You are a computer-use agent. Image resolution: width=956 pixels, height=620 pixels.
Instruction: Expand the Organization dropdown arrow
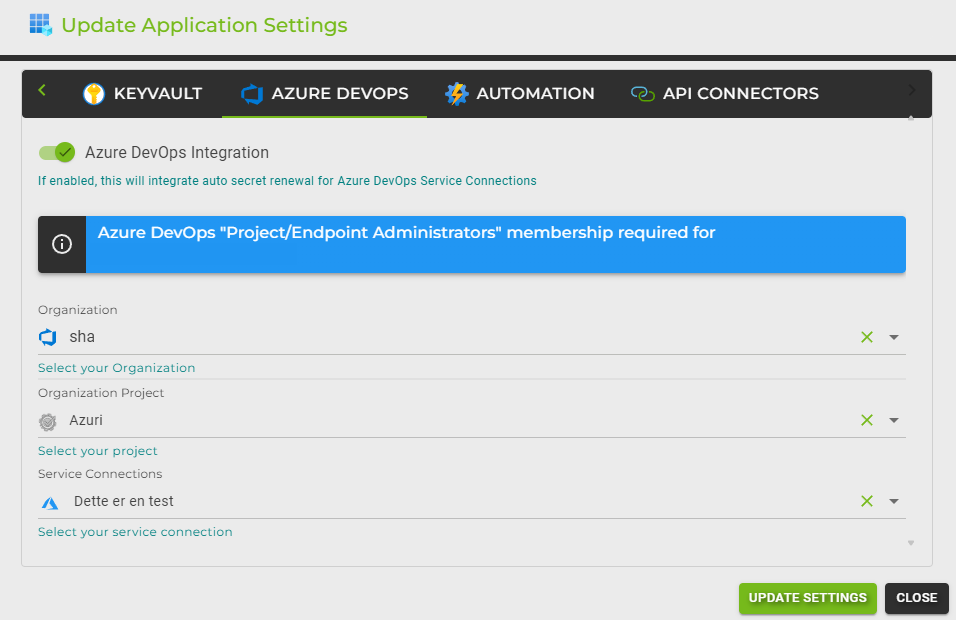(894, 337)
